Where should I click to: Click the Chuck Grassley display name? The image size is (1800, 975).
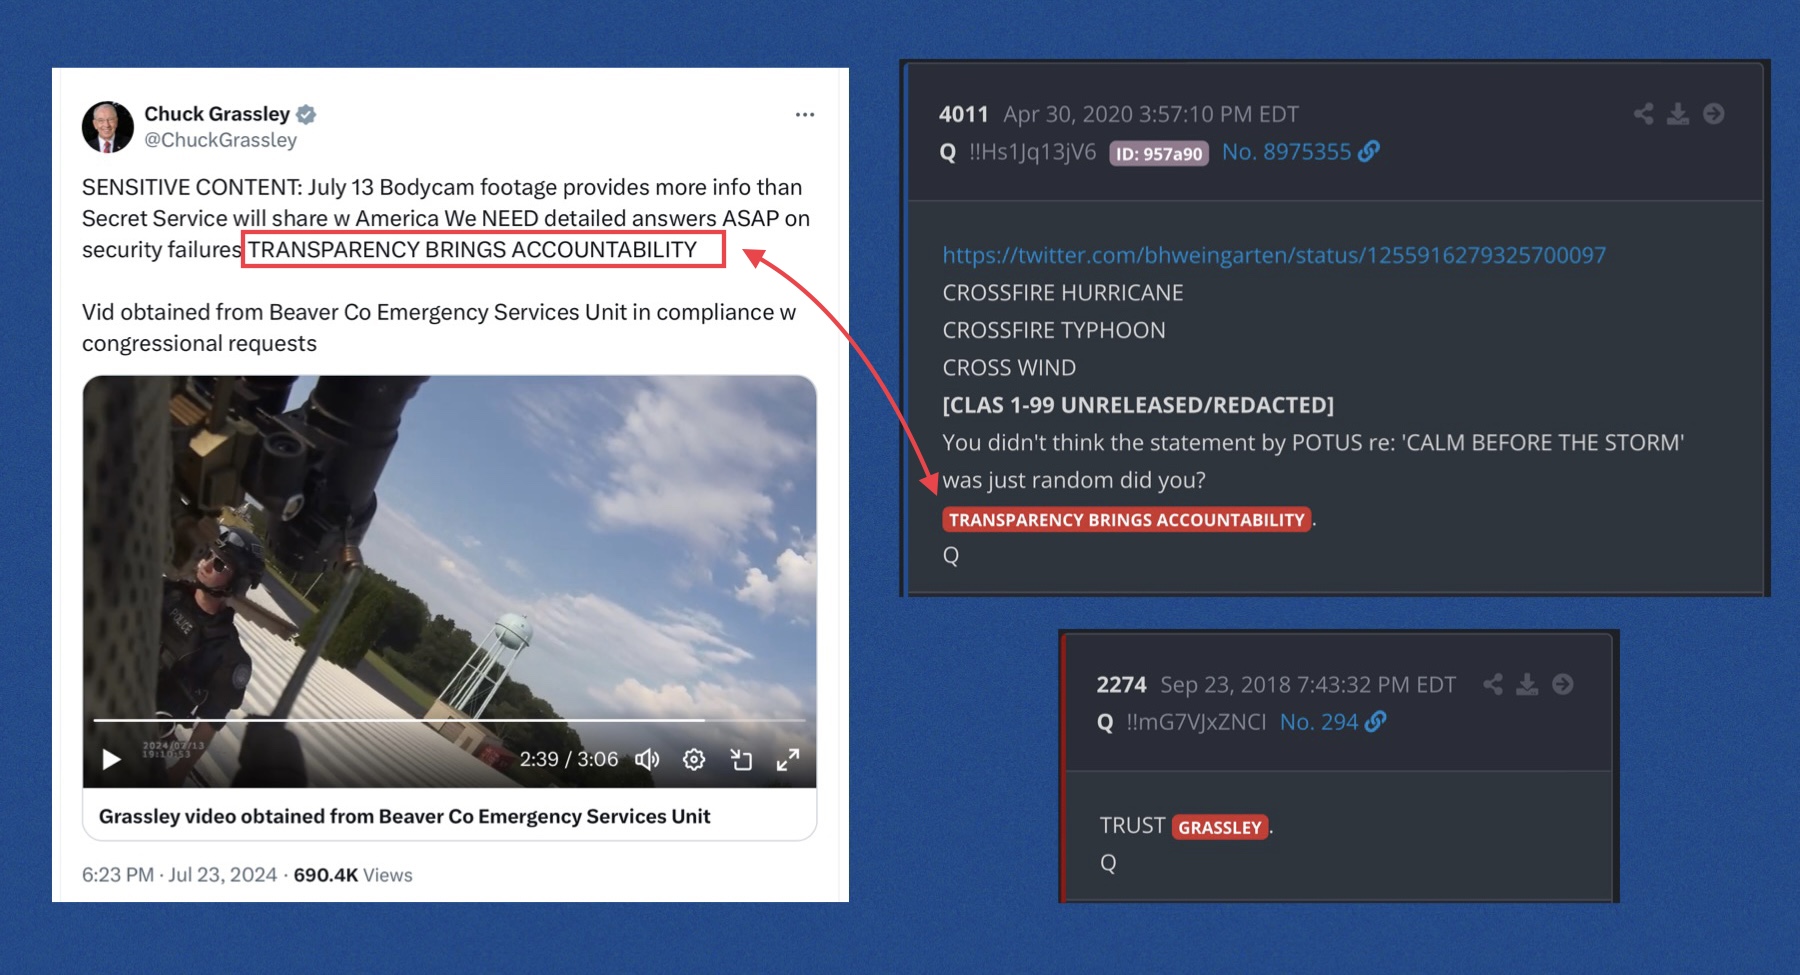coord(217,114)
